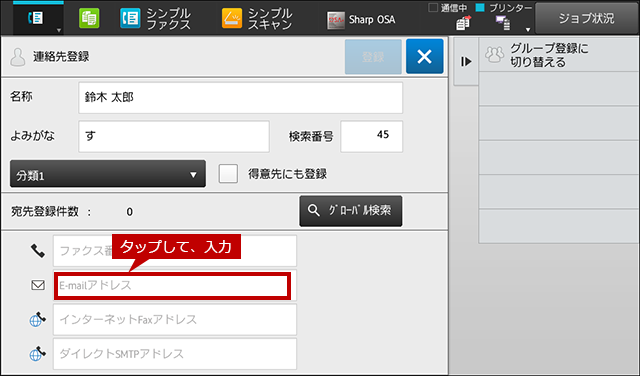The width and height of the screenshot is (640, 376).
Task: Expand the mode selector arrow under address book icon
Action: tap(59, 30)
